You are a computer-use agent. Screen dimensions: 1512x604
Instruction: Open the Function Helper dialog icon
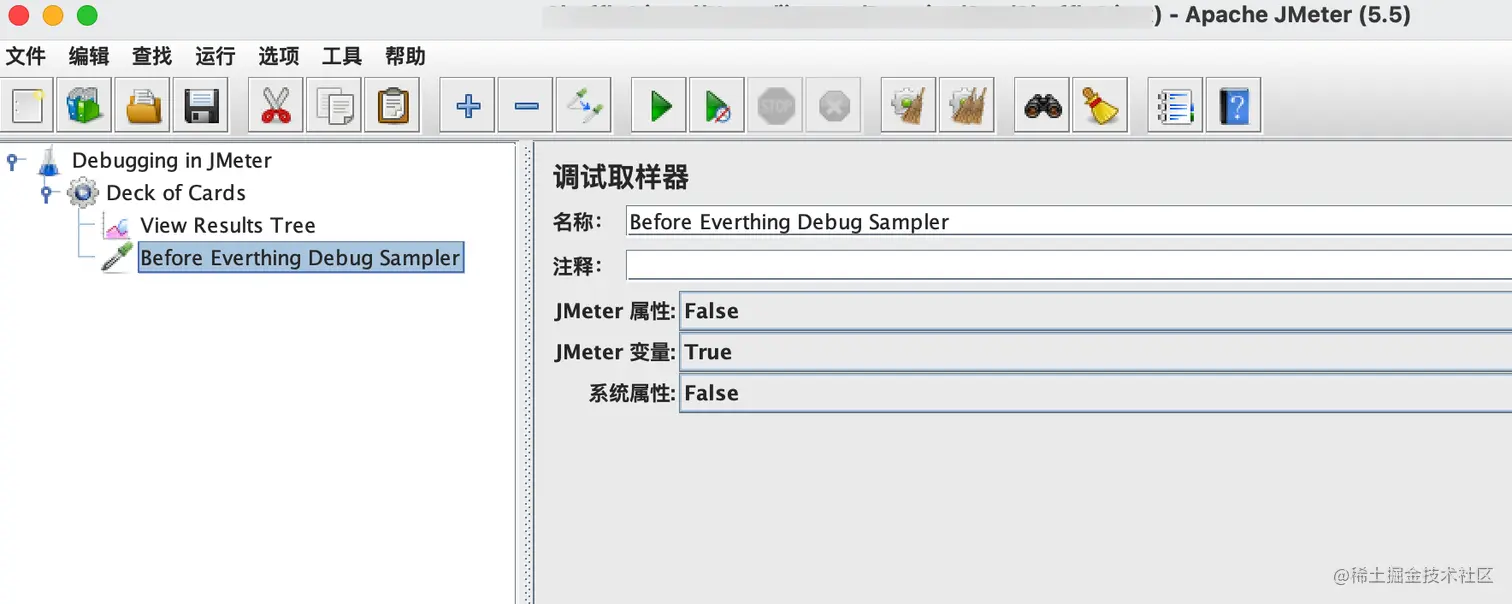click(1176, 105)
